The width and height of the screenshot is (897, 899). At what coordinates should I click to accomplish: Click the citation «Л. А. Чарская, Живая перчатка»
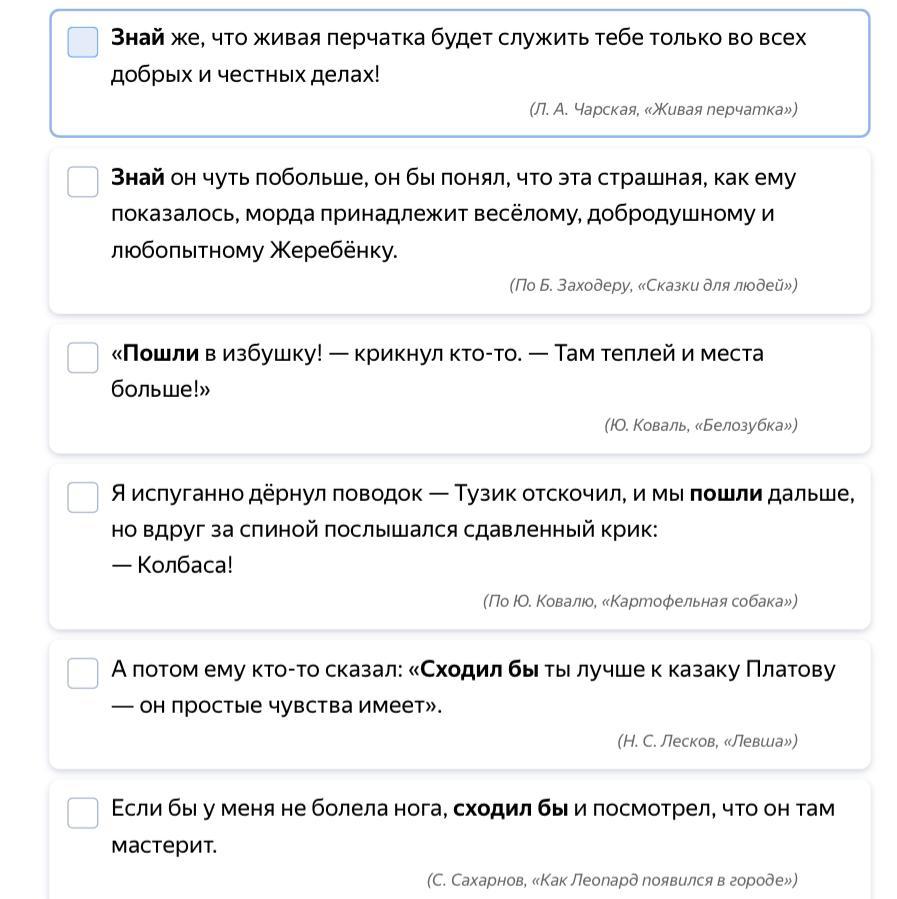pos(663,109)
